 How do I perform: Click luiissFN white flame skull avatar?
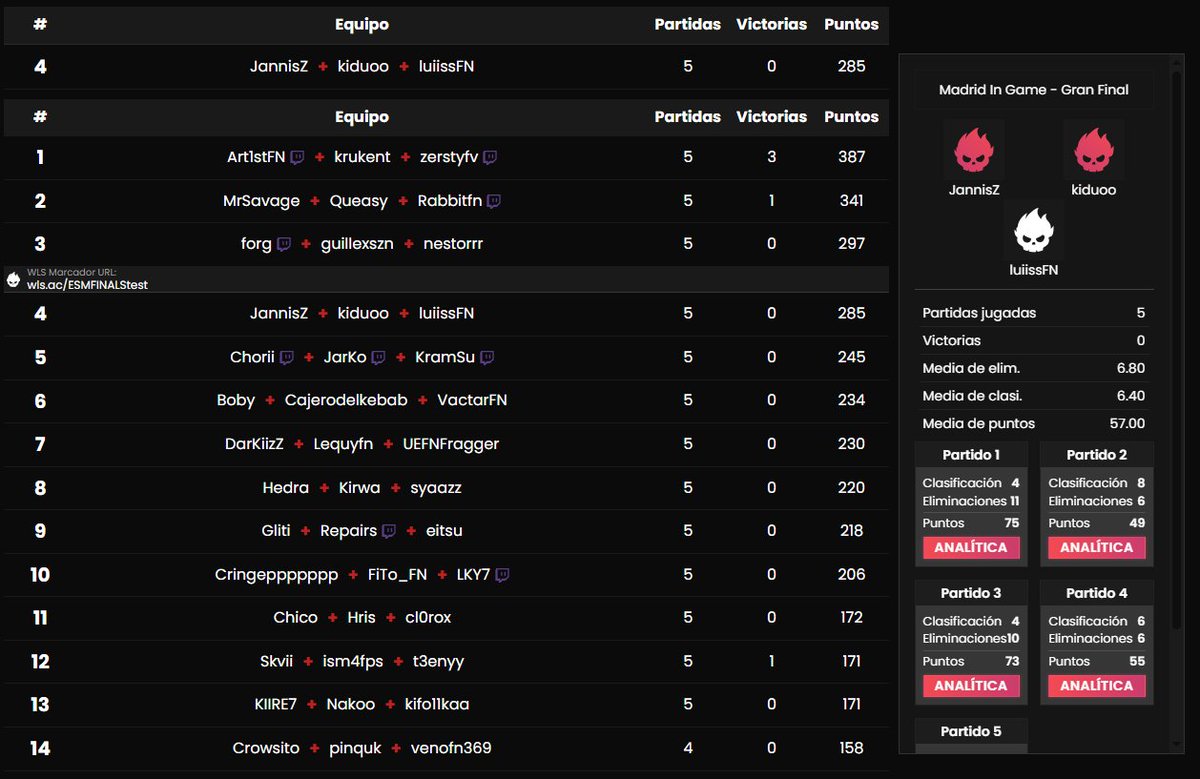click(x=1034, y=230)
